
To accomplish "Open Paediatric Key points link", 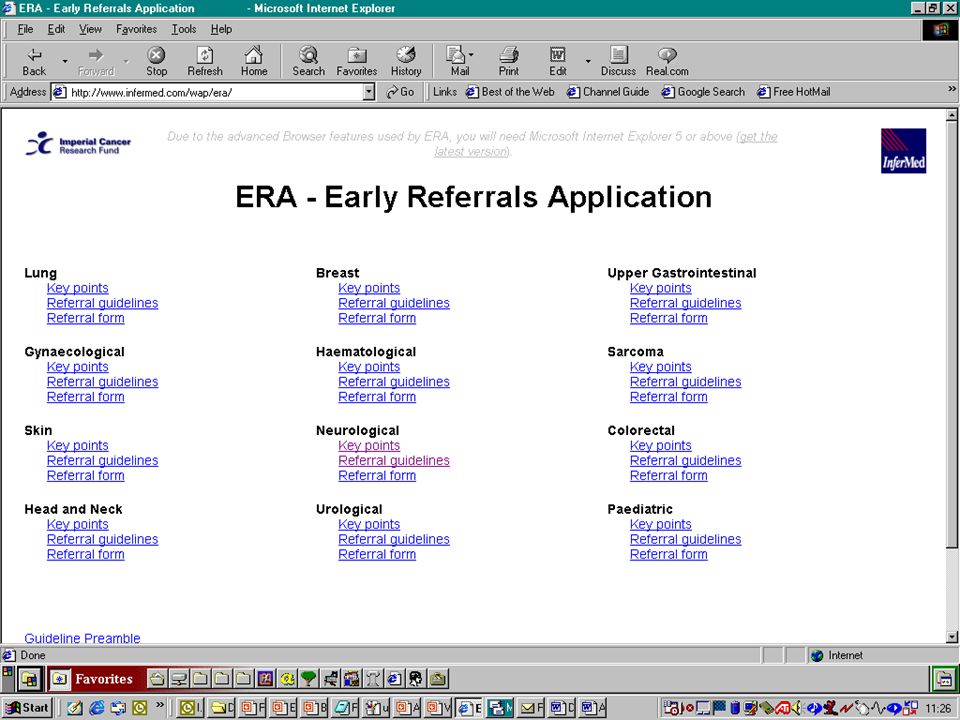I will pyautogui.click(x=661, y=524).
